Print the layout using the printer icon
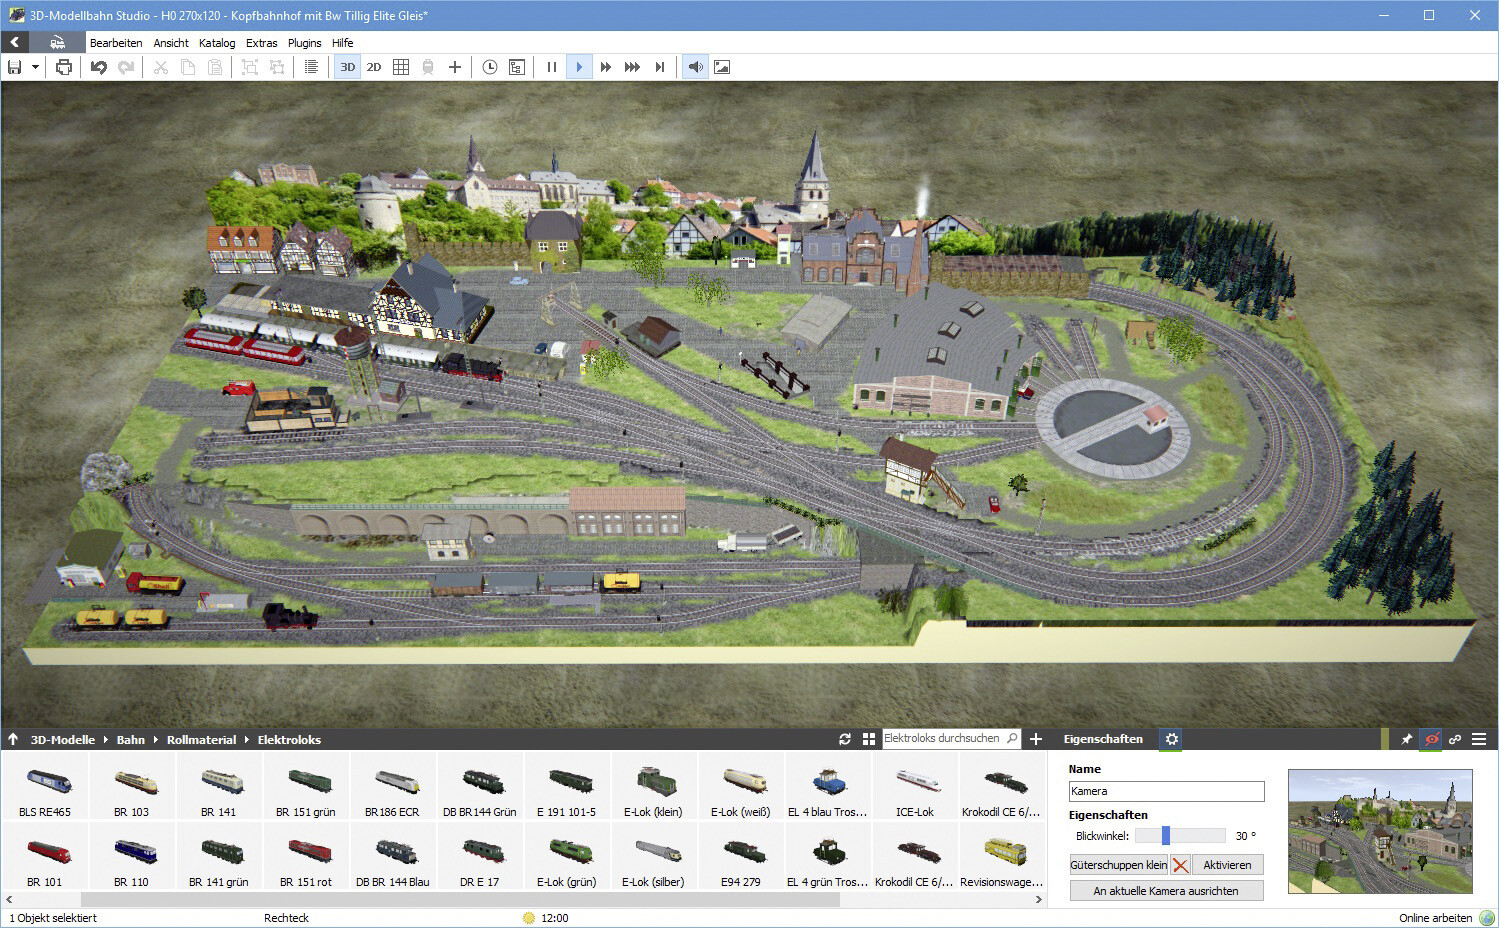The height and width of the screenshot is (928, 1499). (64, 67)
